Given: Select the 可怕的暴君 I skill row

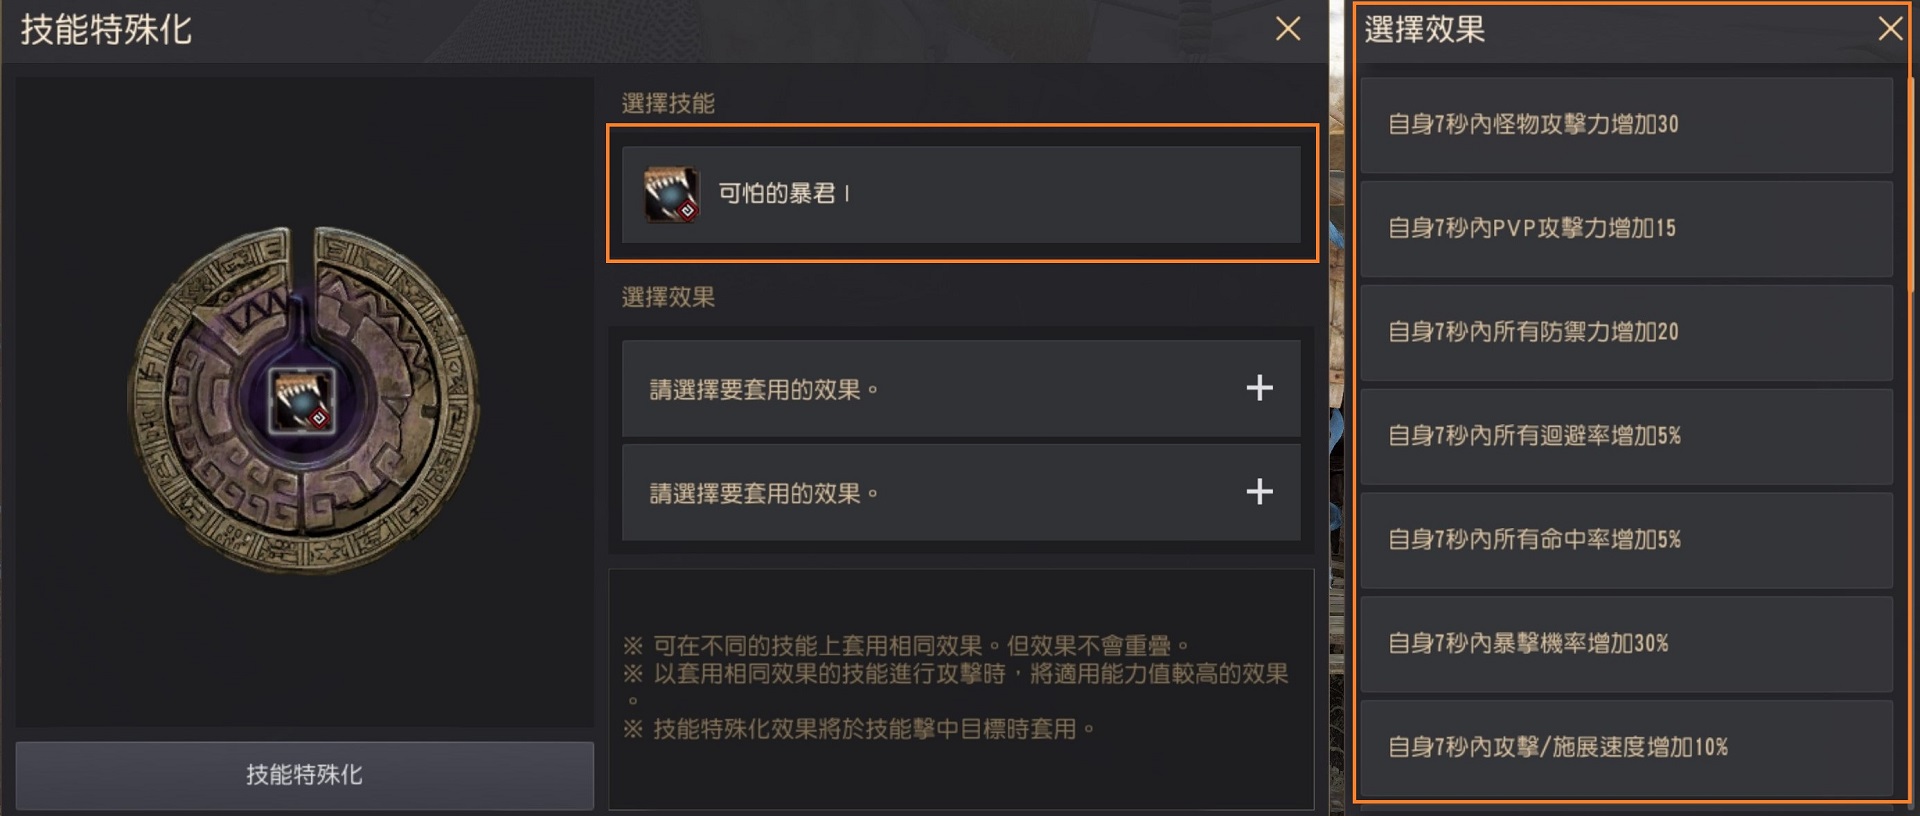Looking at the screenshot, I should tap(961, 194).
